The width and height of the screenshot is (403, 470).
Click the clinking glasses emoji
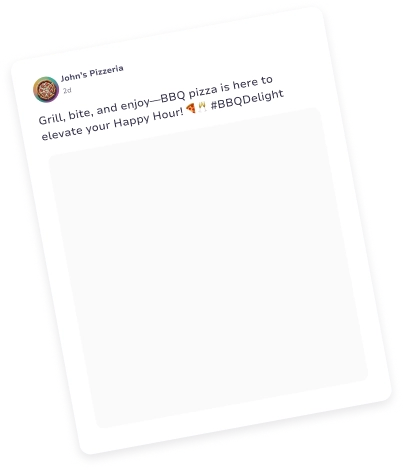[x=202, y=106]
